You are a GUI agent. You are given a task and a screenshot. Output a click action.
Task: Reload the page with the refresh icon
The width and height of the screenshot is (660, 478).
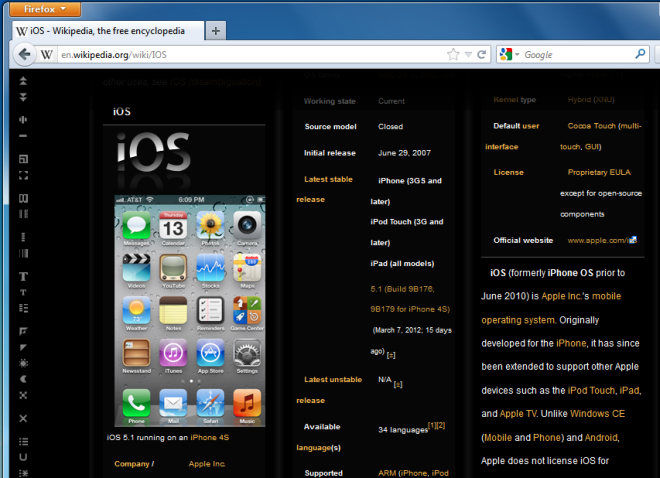click(x=482, y=54)
